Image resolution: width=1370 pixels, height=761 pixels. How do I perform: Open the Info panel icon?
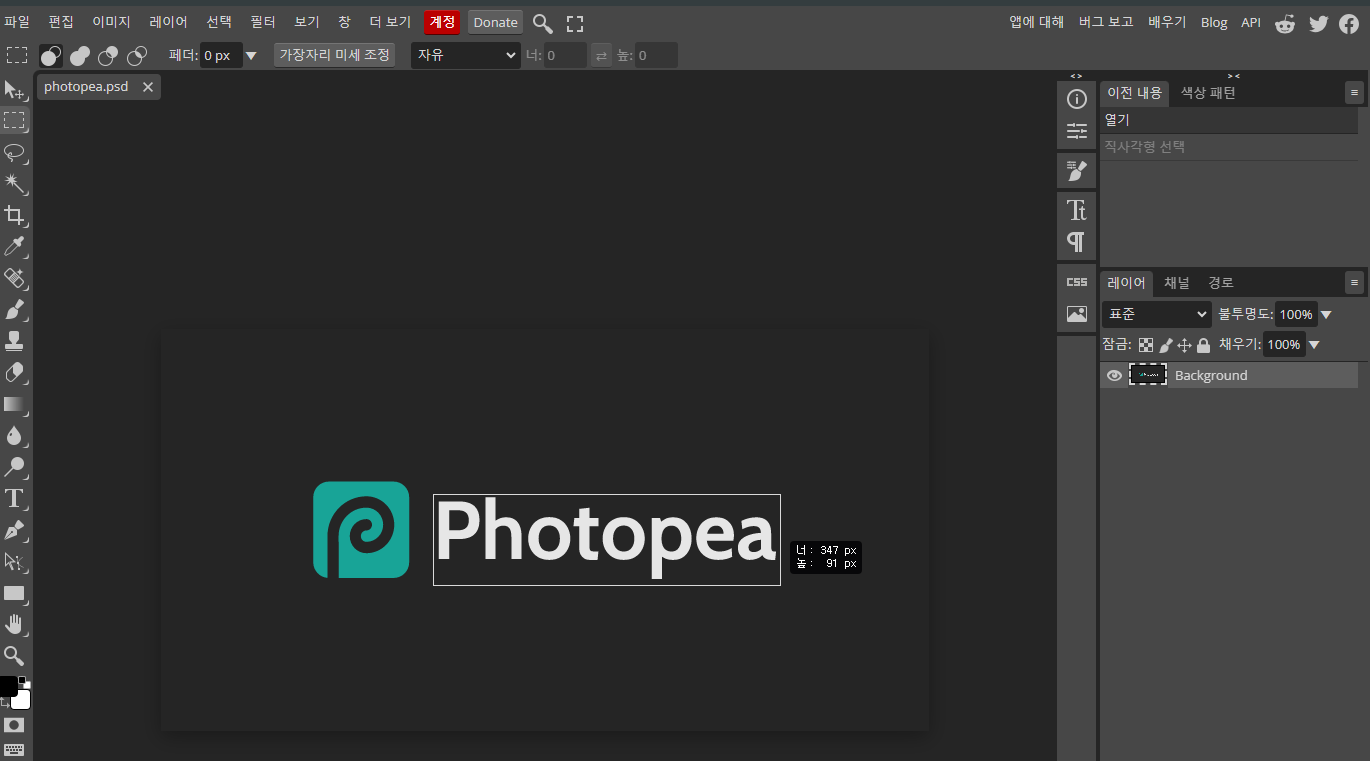[1077, 99]
